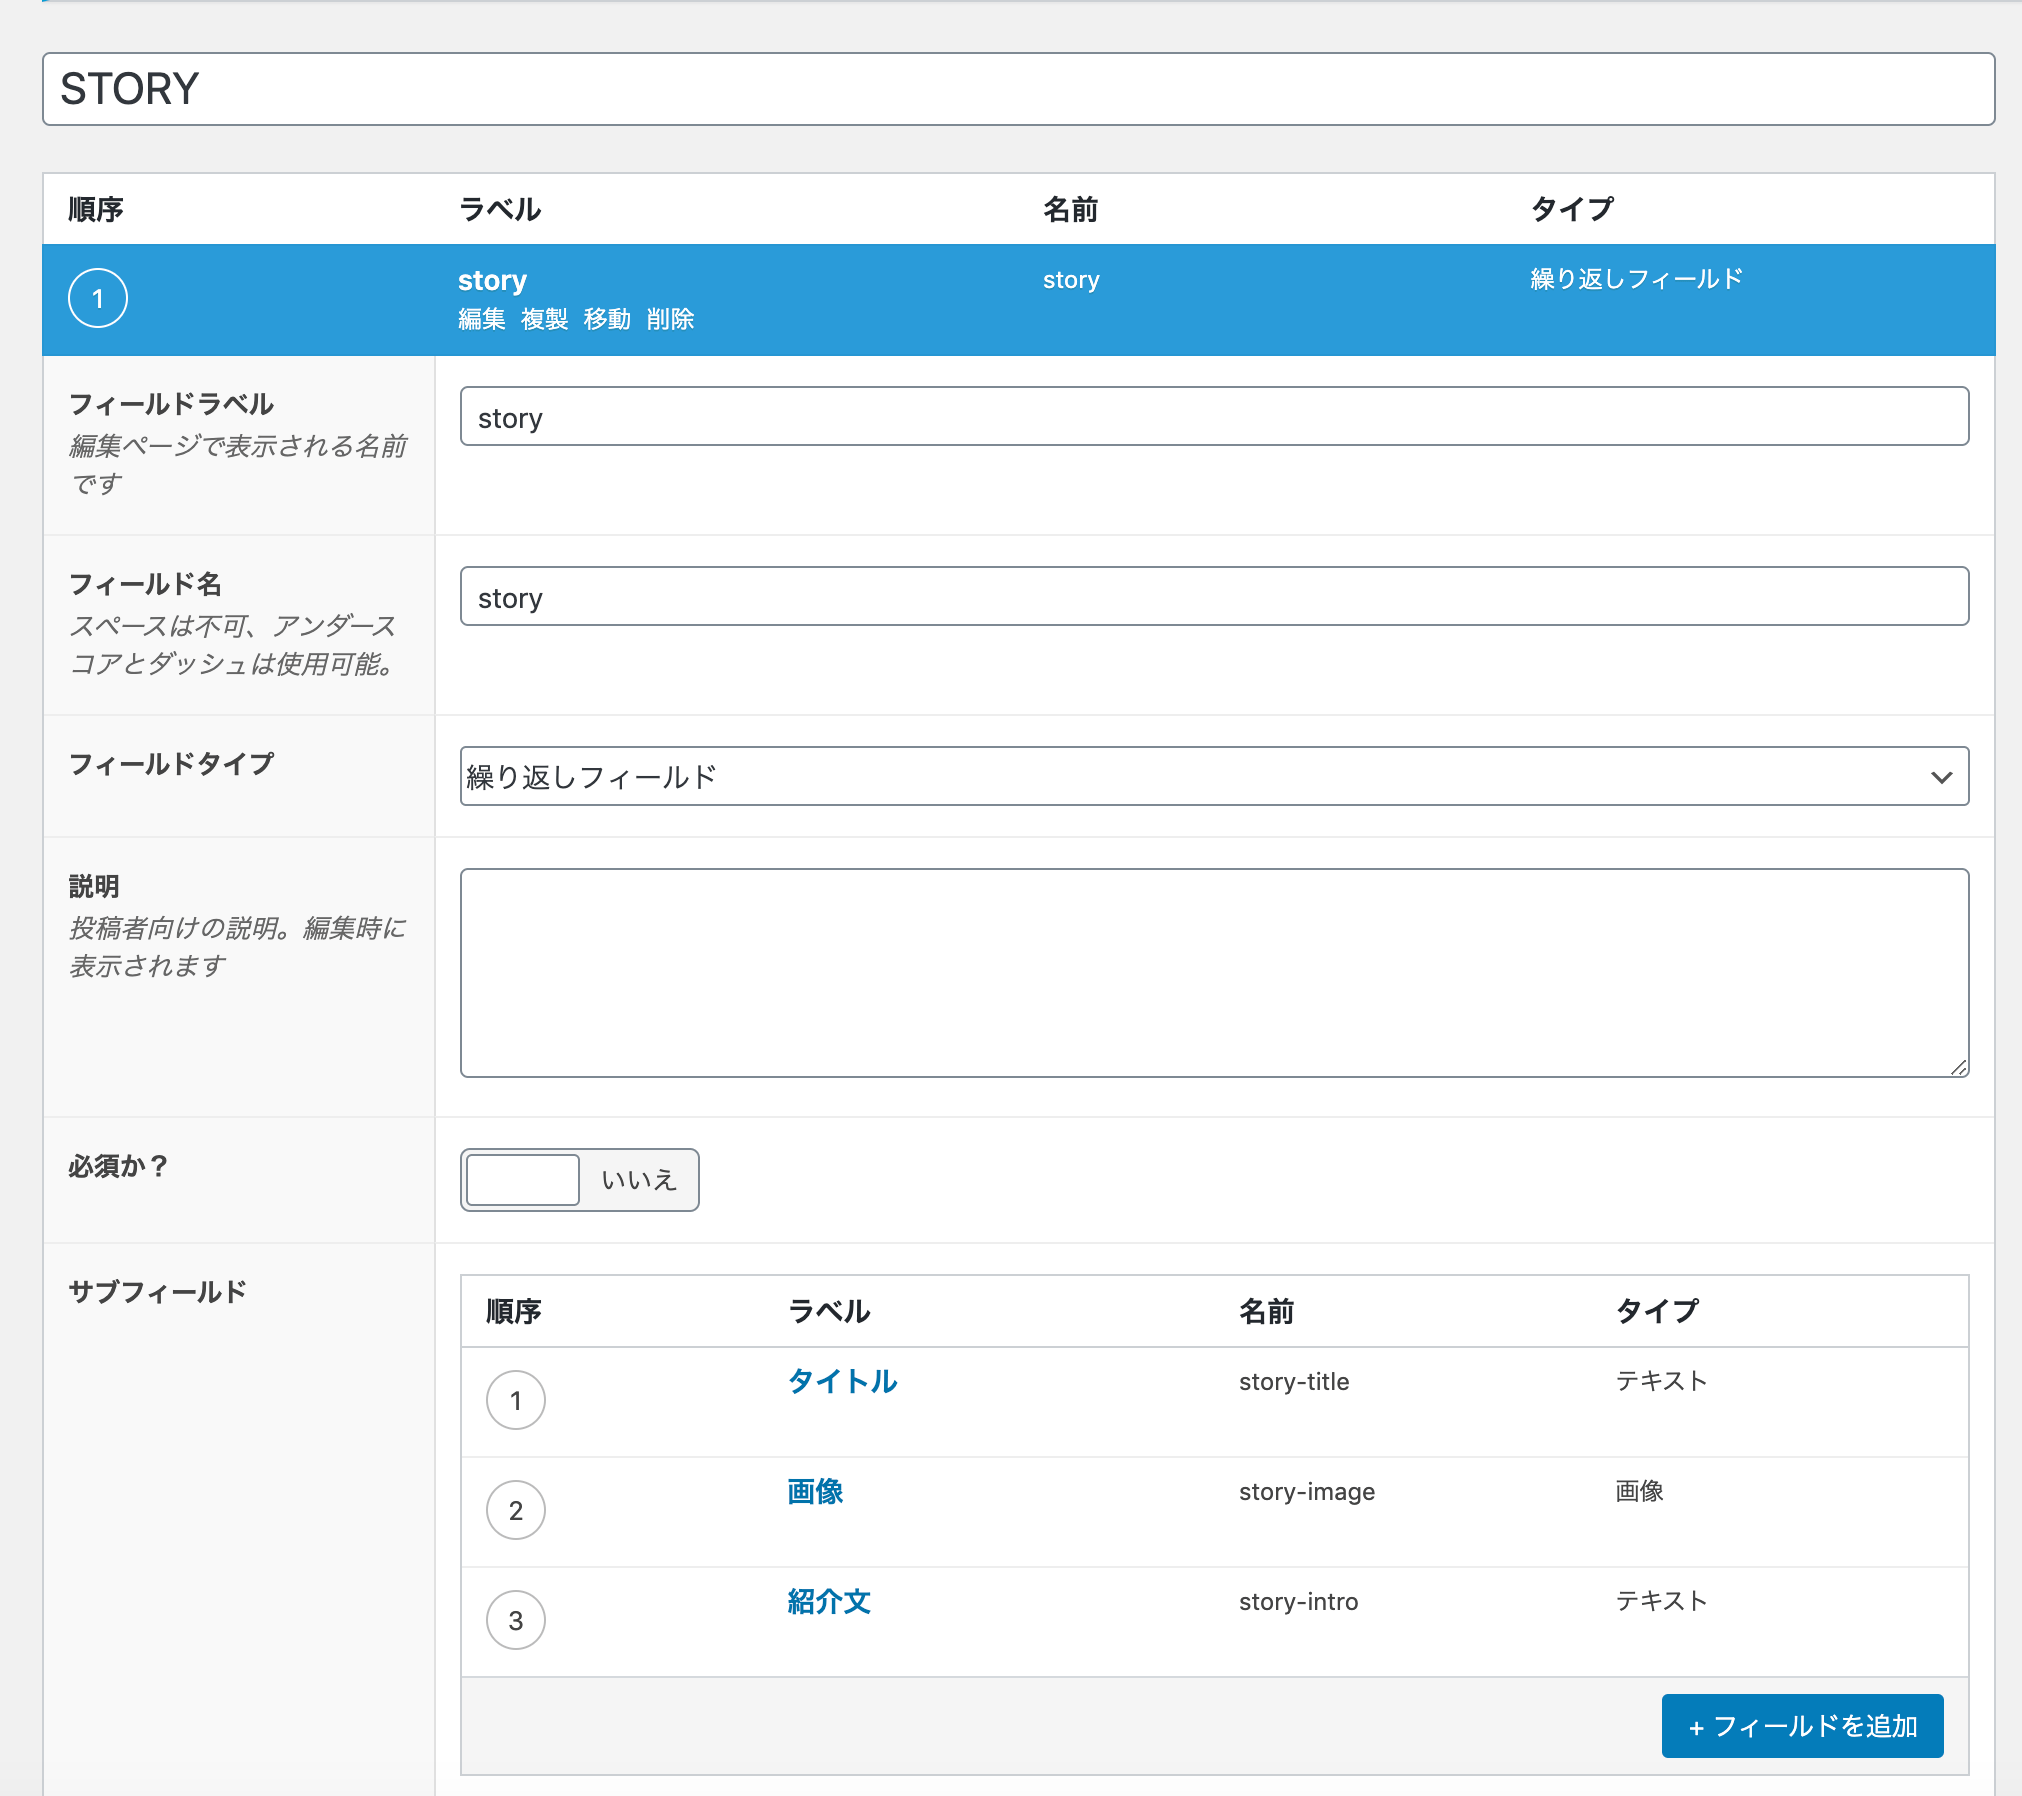The image size is (2022, 1796).
Task: Open the フィールドタイプ dropdown
Action: tap(1213, 775)
